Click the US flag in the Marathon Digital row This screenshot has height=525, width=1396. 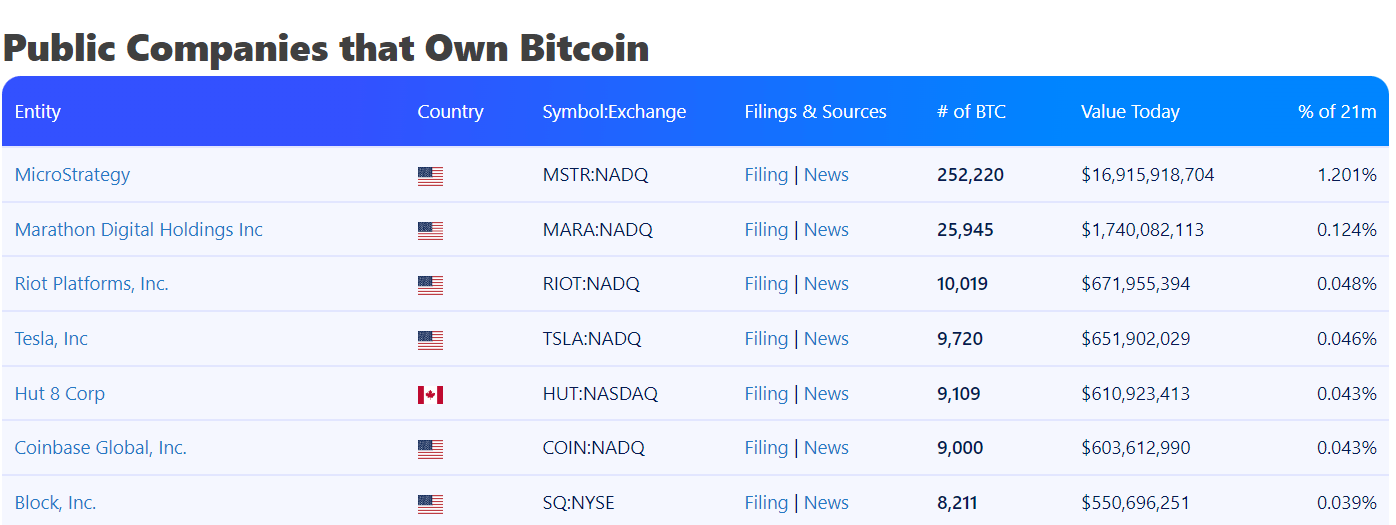coord(430,231)
